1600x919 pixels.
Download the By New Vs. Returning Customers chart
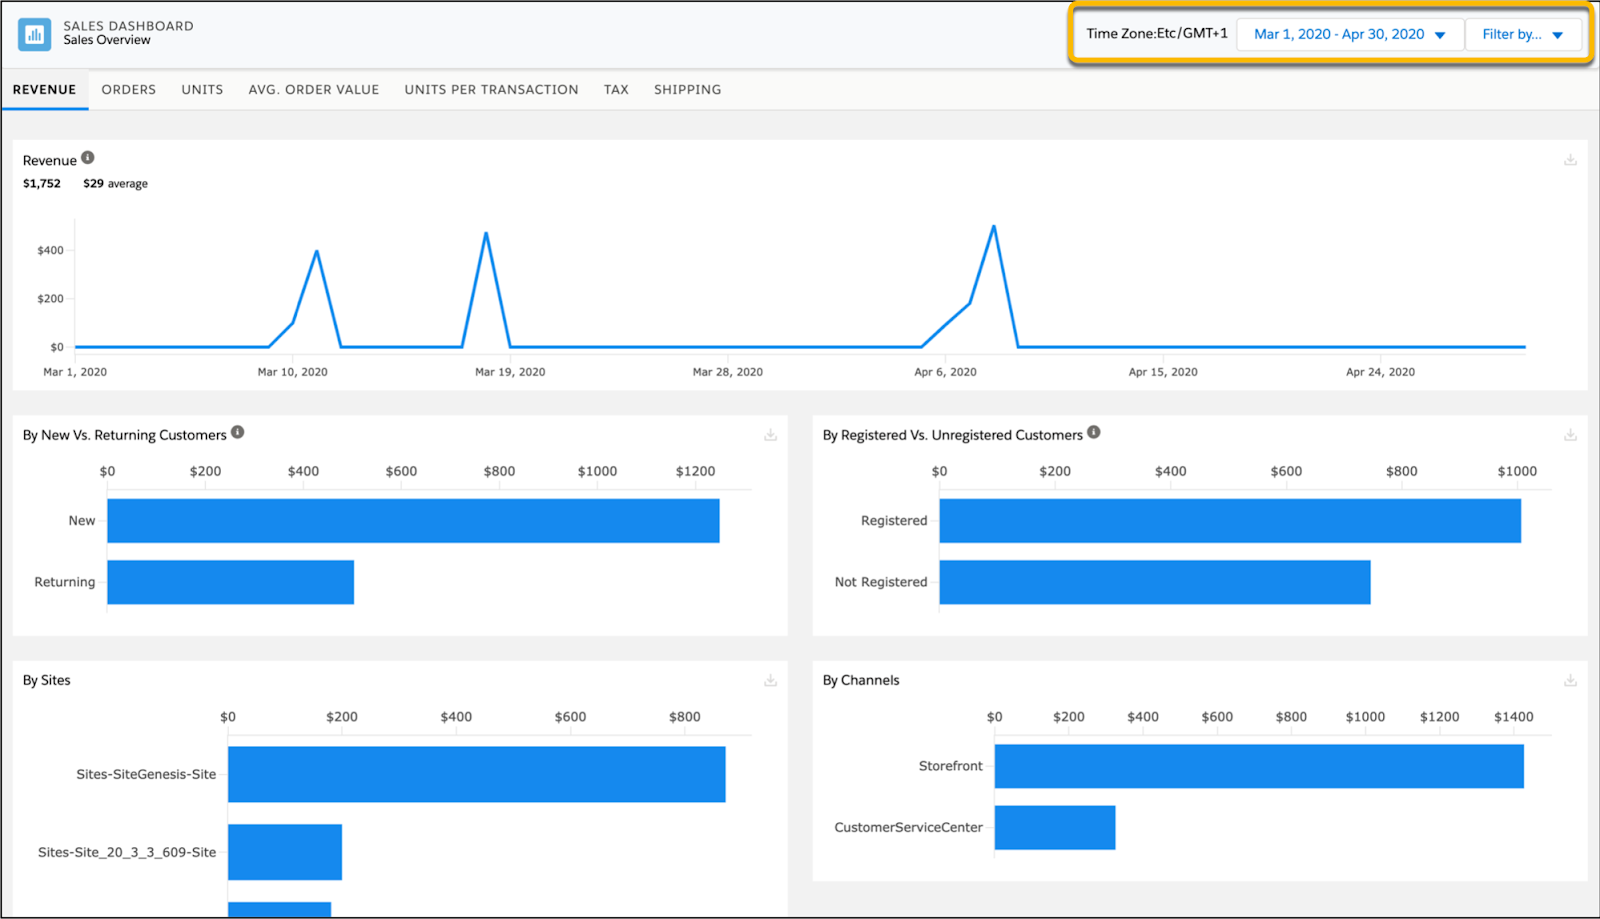click(770, 433)
